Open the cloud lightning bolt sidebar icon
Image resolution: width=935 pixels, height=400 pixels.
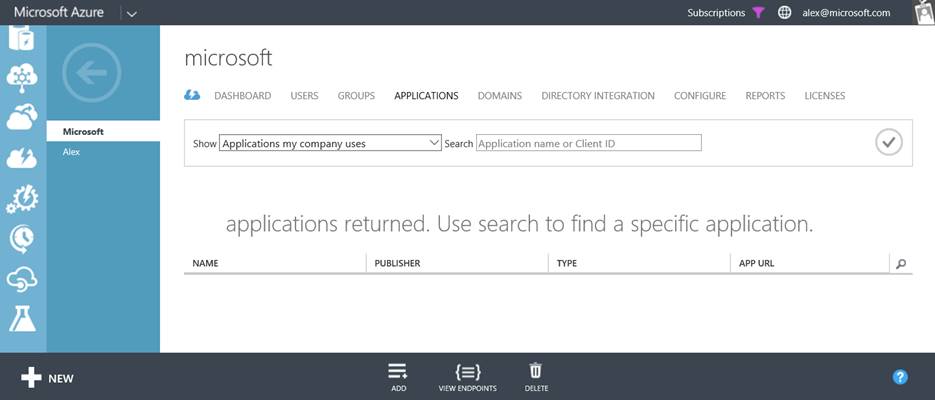pos(22,158)
